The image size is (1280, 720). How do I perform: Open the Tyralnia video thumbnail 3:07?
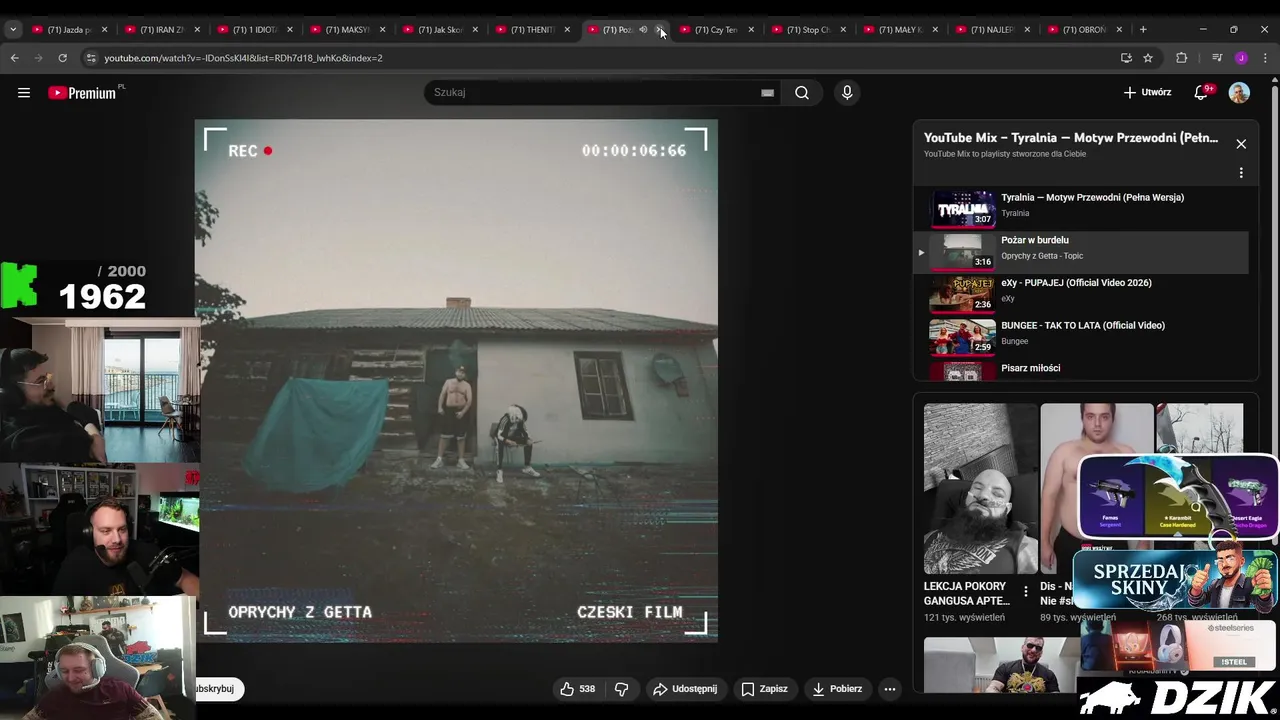coord(962,209)
